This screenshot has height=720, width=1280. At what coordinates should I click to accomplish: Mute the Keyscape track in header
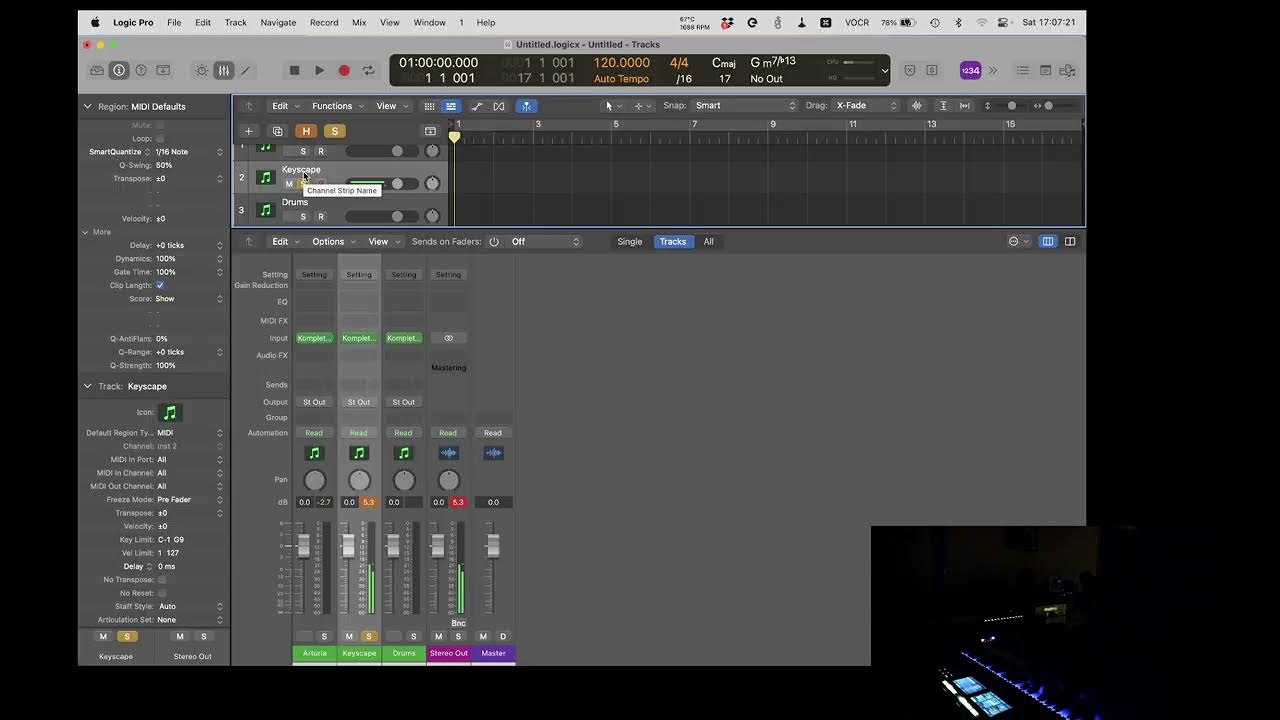[x=289, y=184]
